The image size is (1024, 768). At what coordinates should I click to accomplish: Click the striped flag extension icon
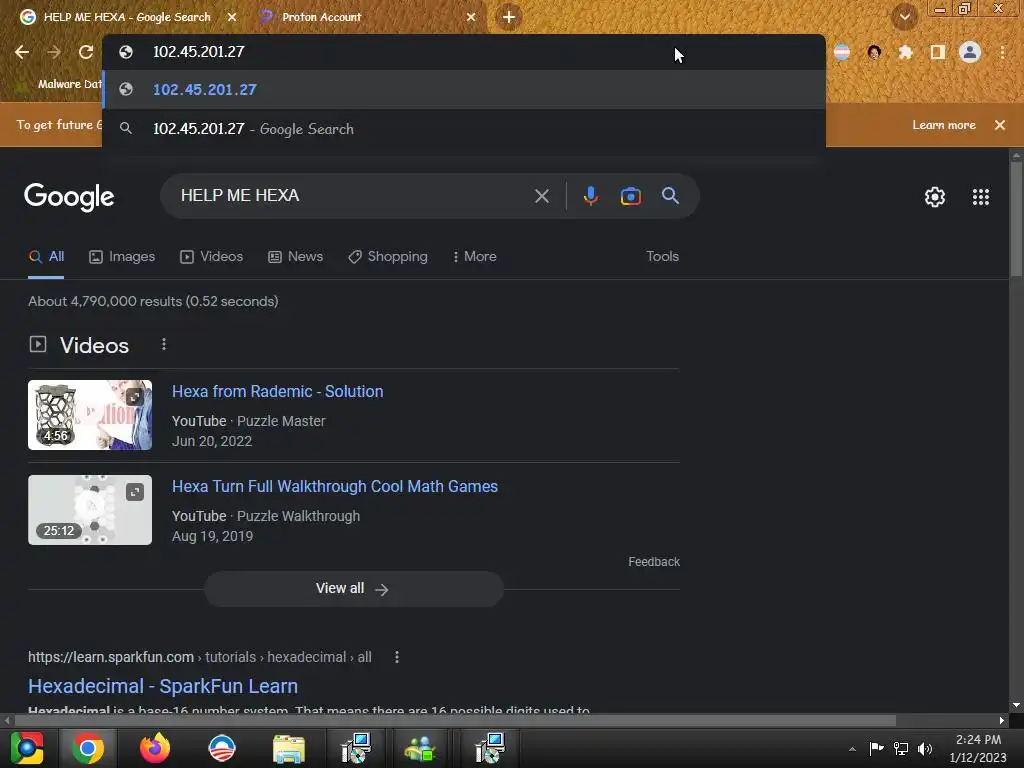(842, 52)
